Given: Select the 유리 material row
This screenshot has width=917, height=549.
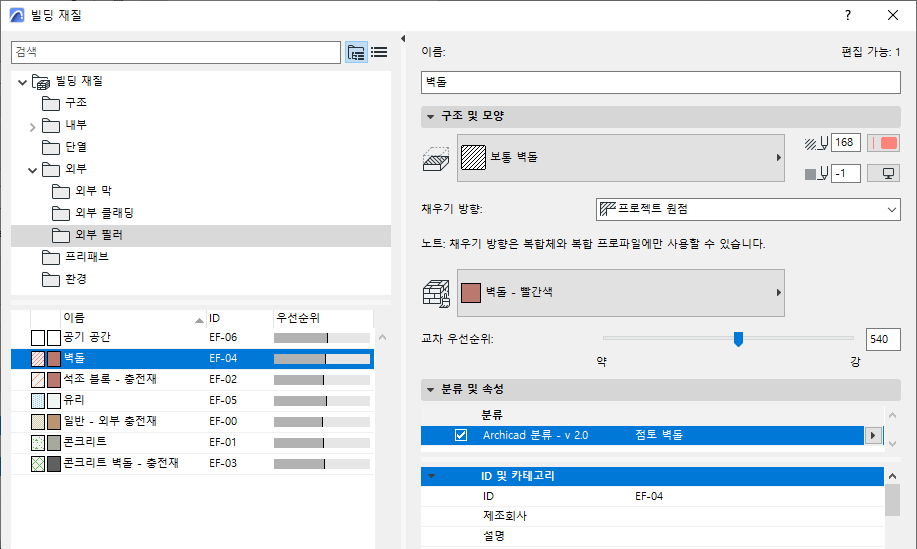Looking at the screenshot, I should pyautogui.click(x=192, y=401).
